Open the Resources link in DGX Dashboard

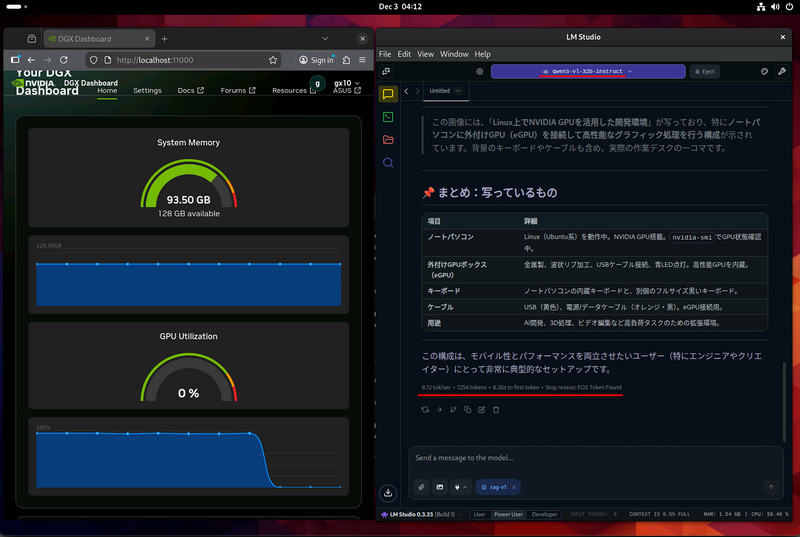point(294,91)
